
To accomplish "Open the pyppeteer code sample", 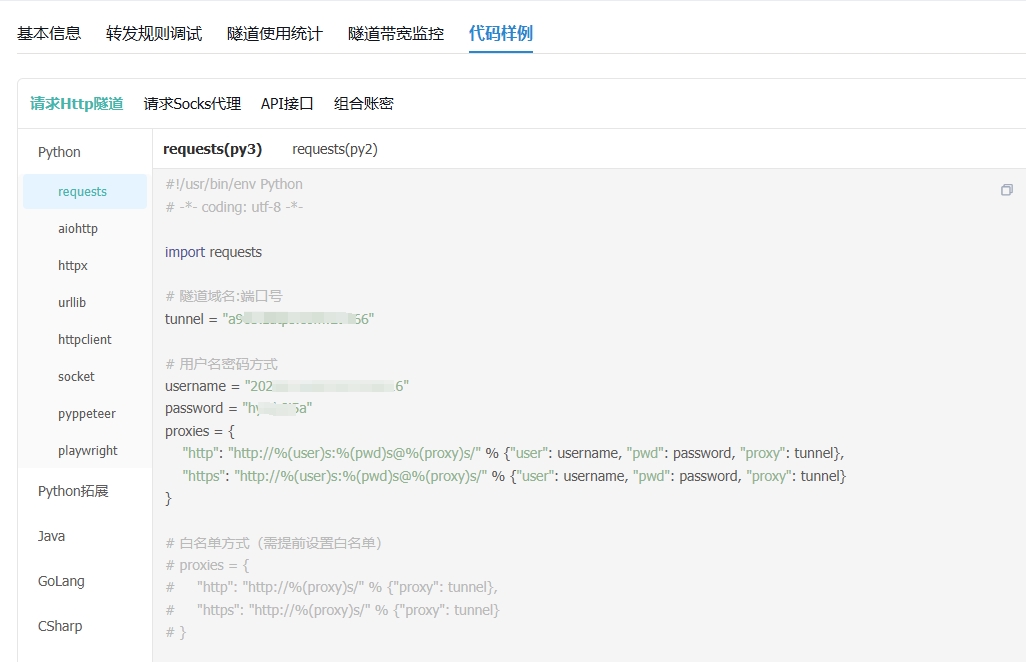I will coord(87,414).
